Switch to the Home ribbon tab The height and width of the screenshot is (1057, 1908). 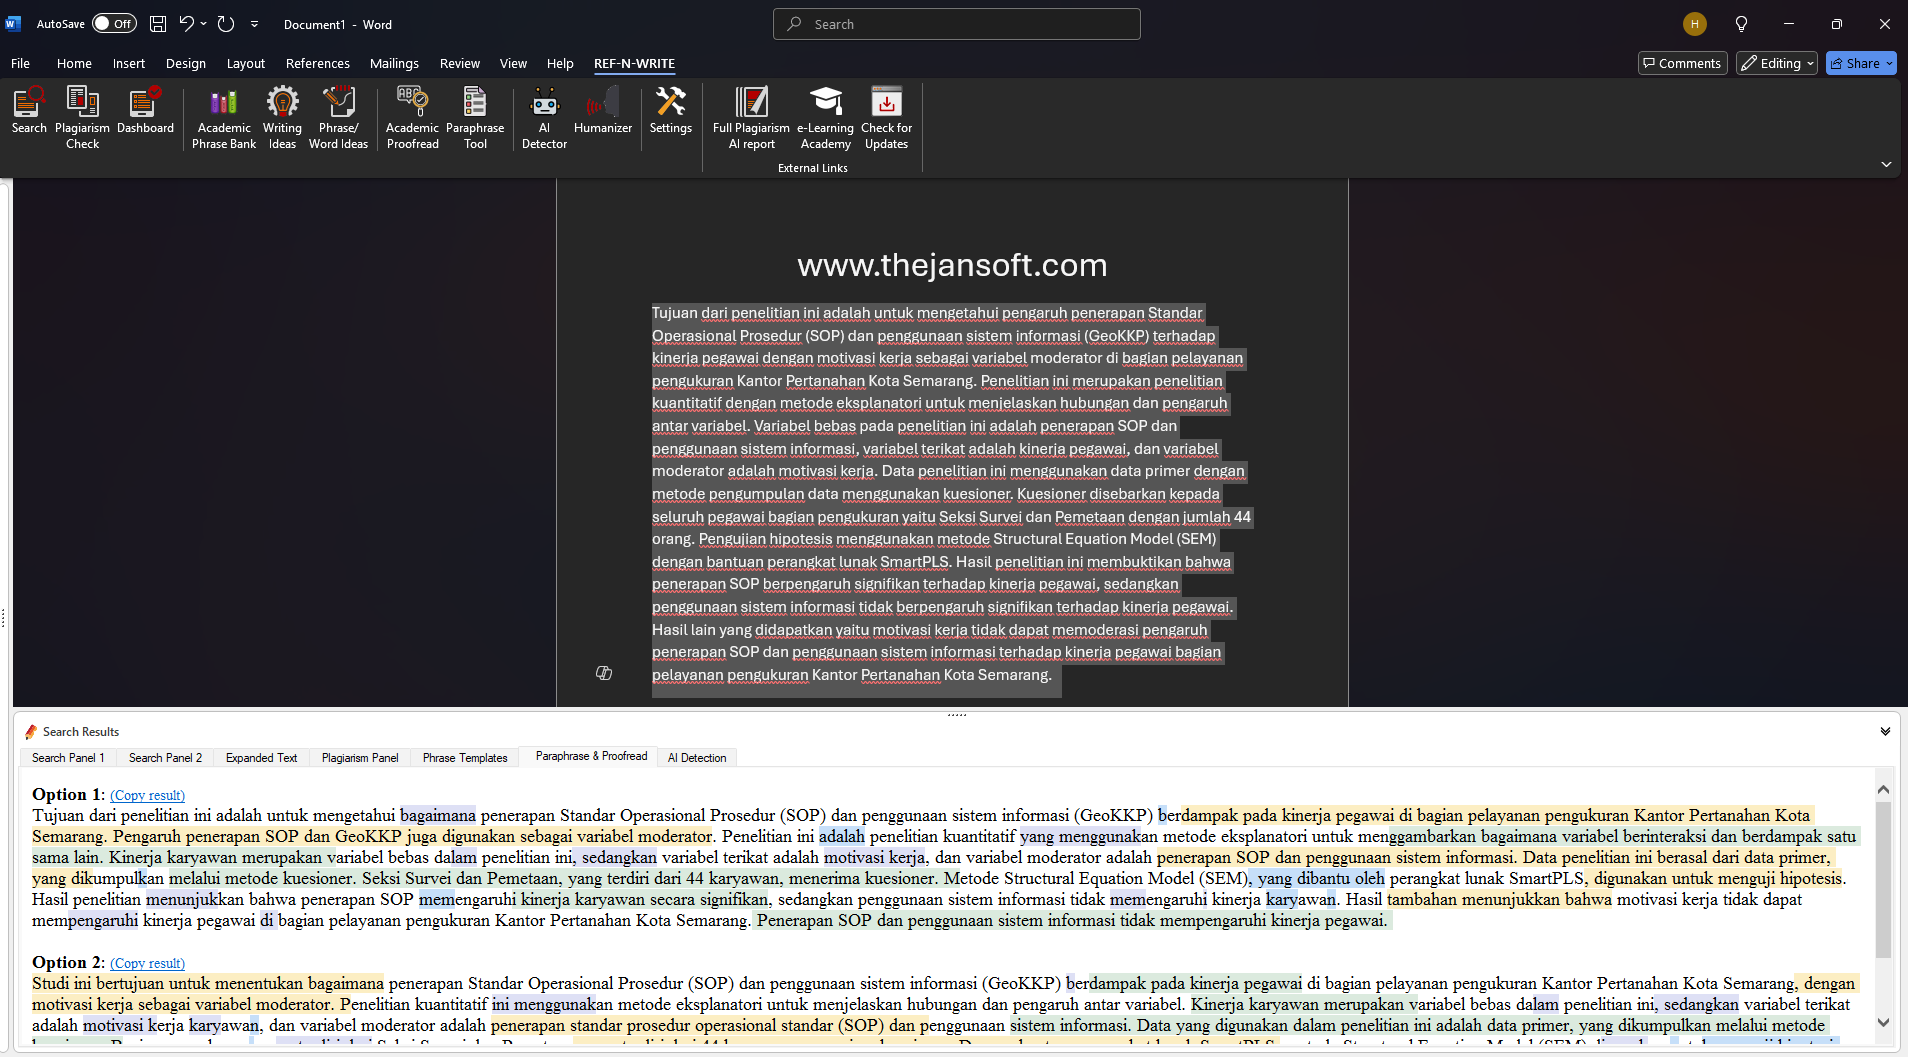pos(74,63)
